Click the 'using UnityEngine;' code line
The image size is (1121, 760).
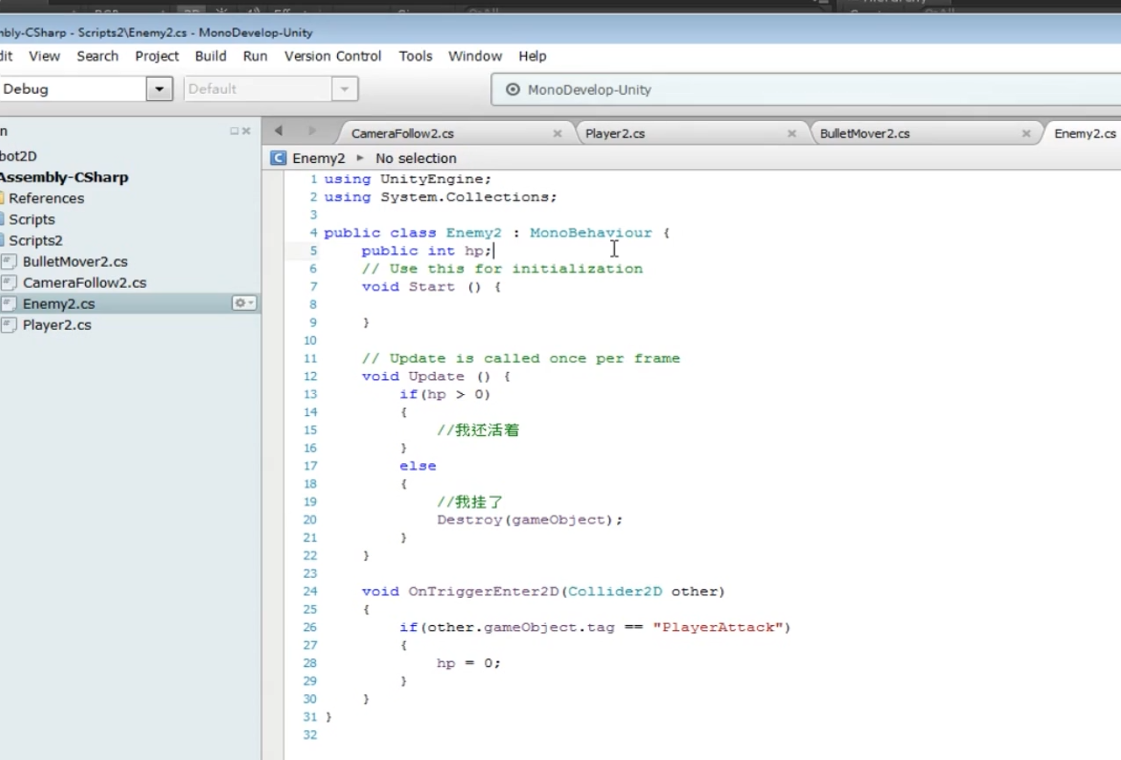click(408, 179)
